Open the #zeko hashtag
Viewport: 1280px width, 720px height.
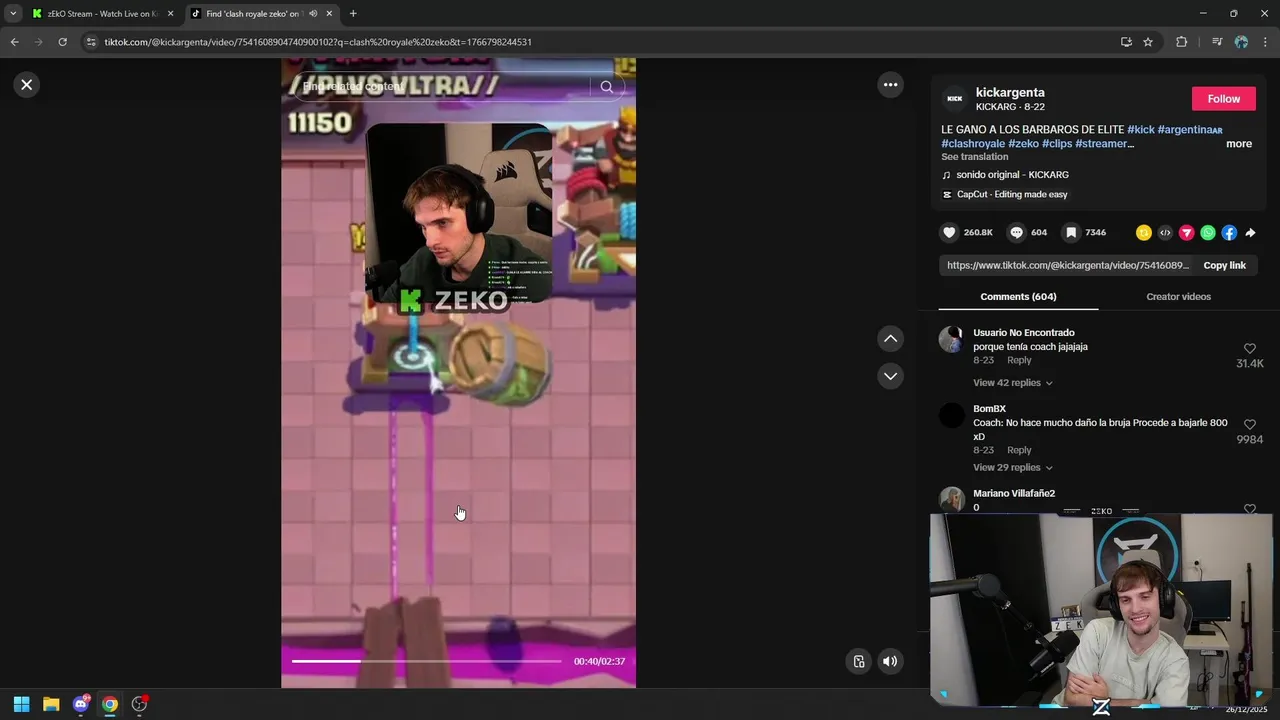click(x=1023, y=144)
